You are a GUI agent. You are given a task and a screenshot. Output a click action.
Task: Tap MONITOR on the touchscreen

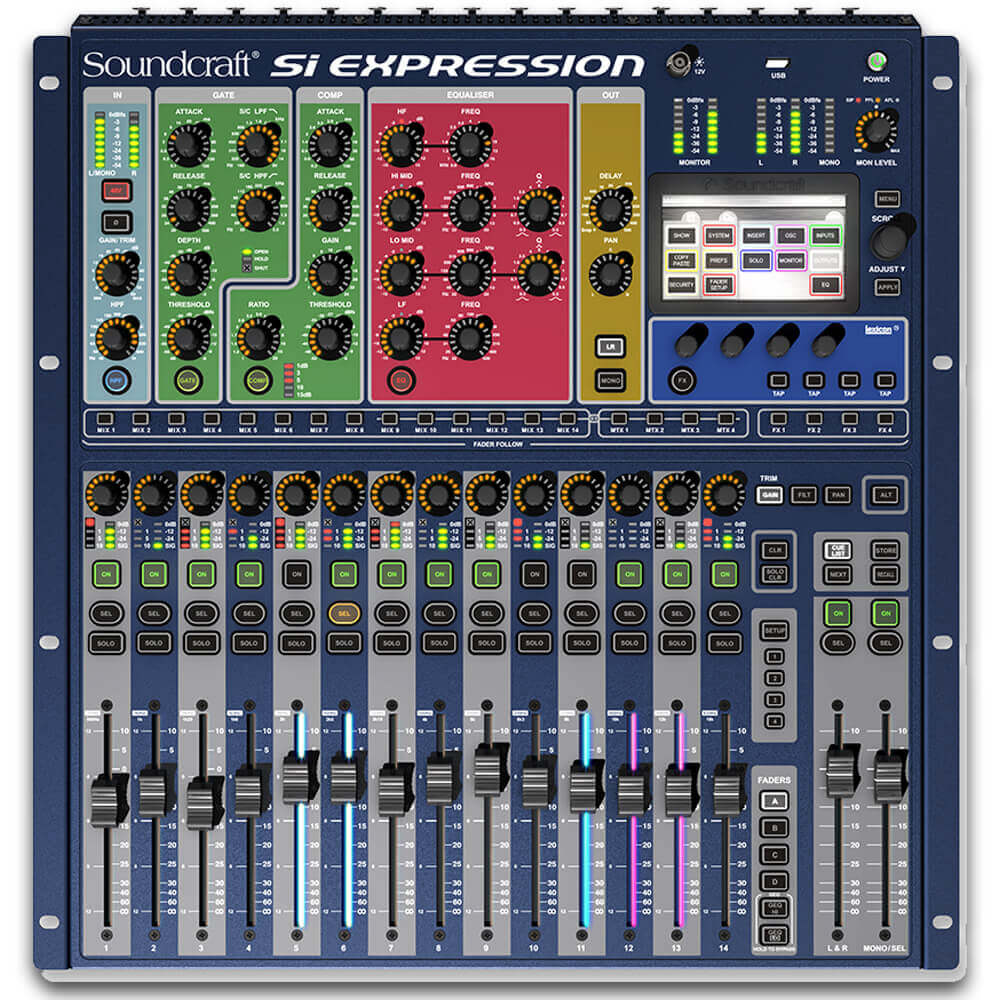[x=790, y=260]
